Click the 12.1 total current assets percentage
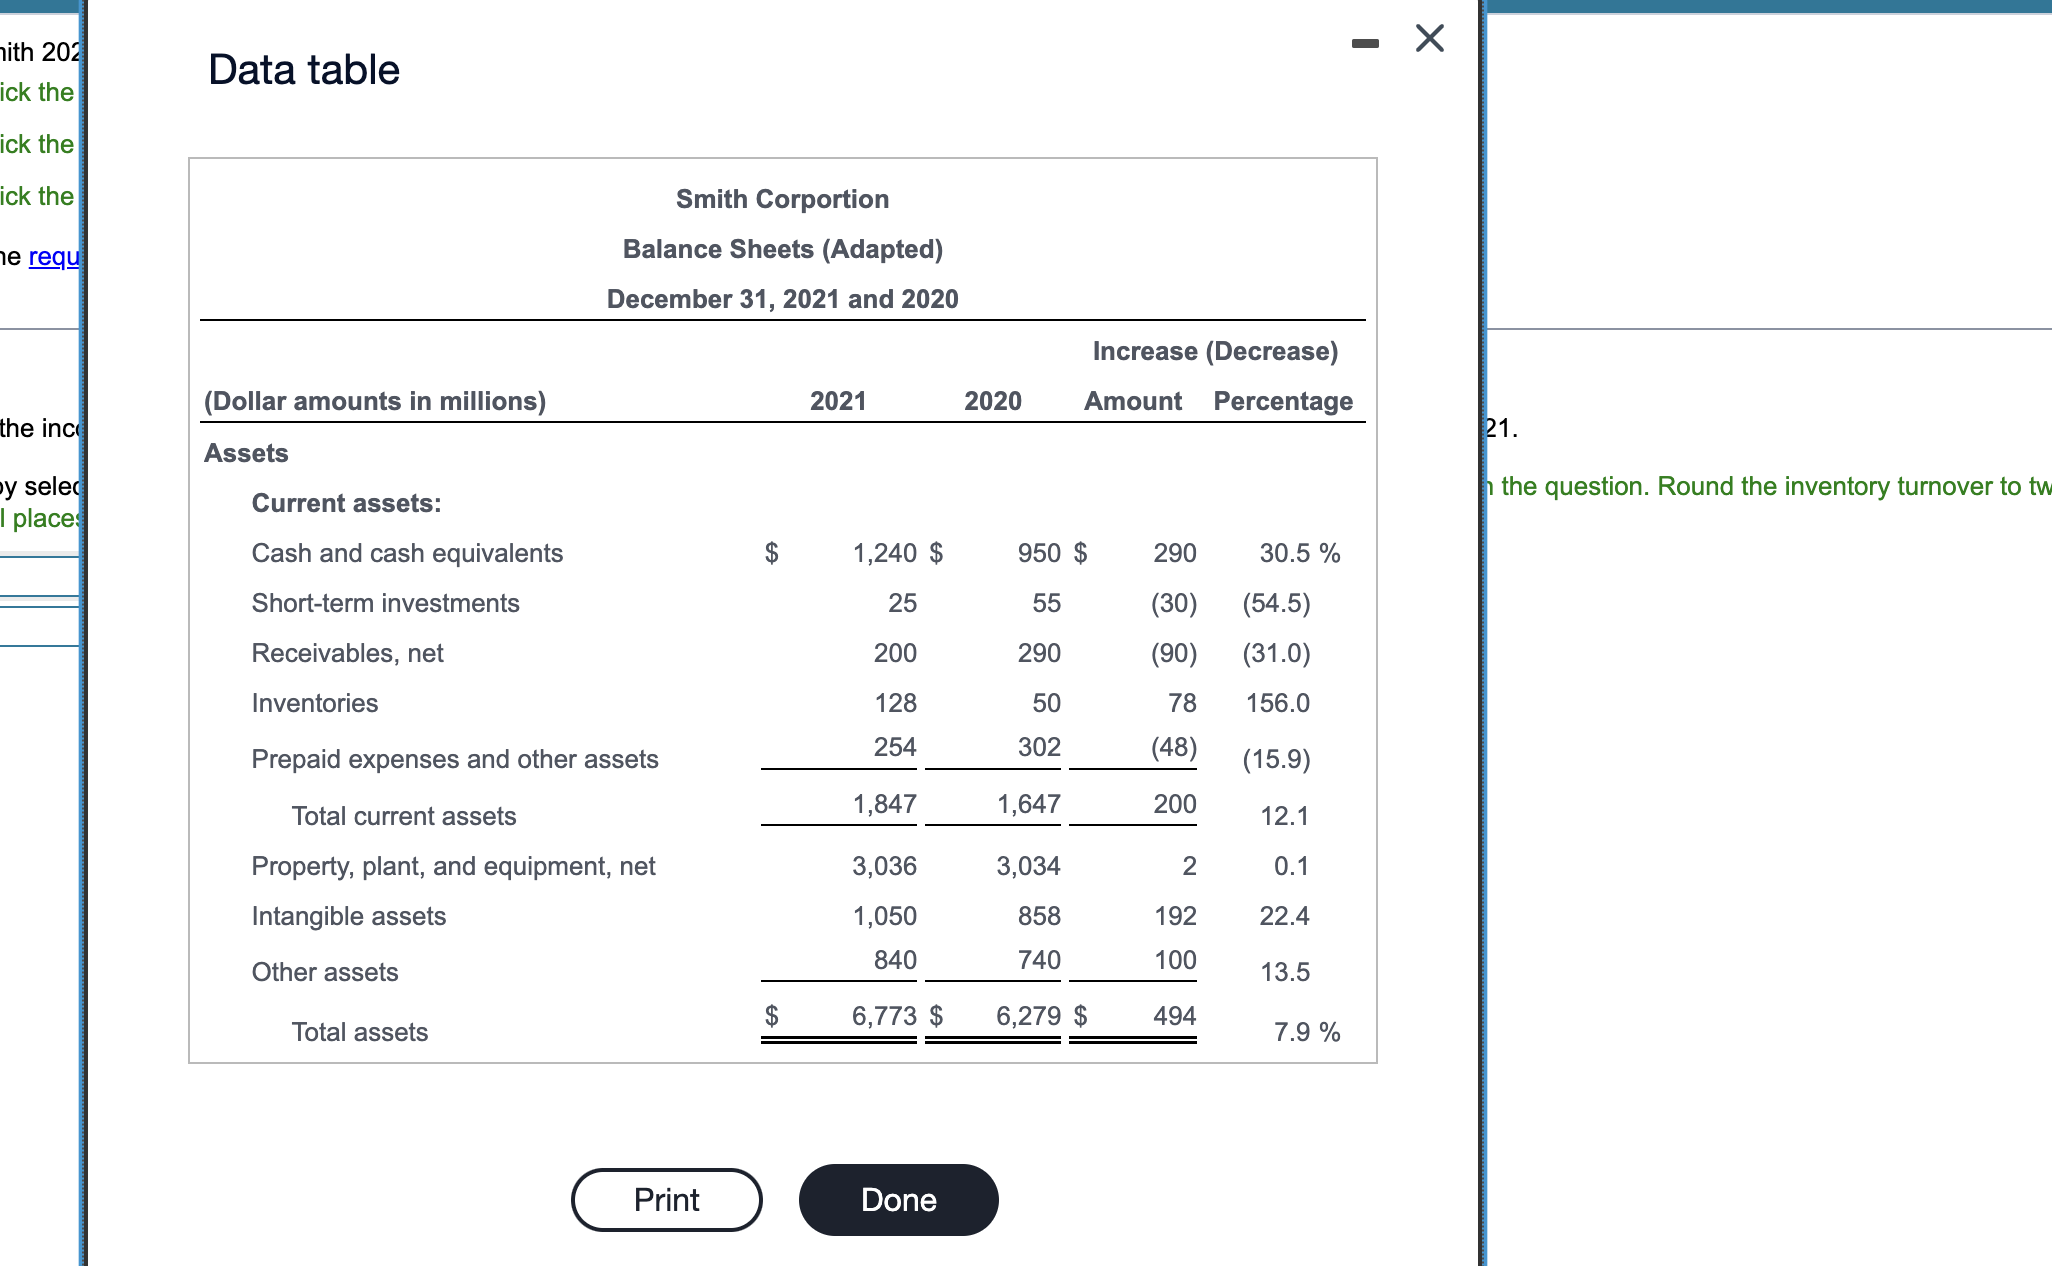 [x=1284, y=816]
